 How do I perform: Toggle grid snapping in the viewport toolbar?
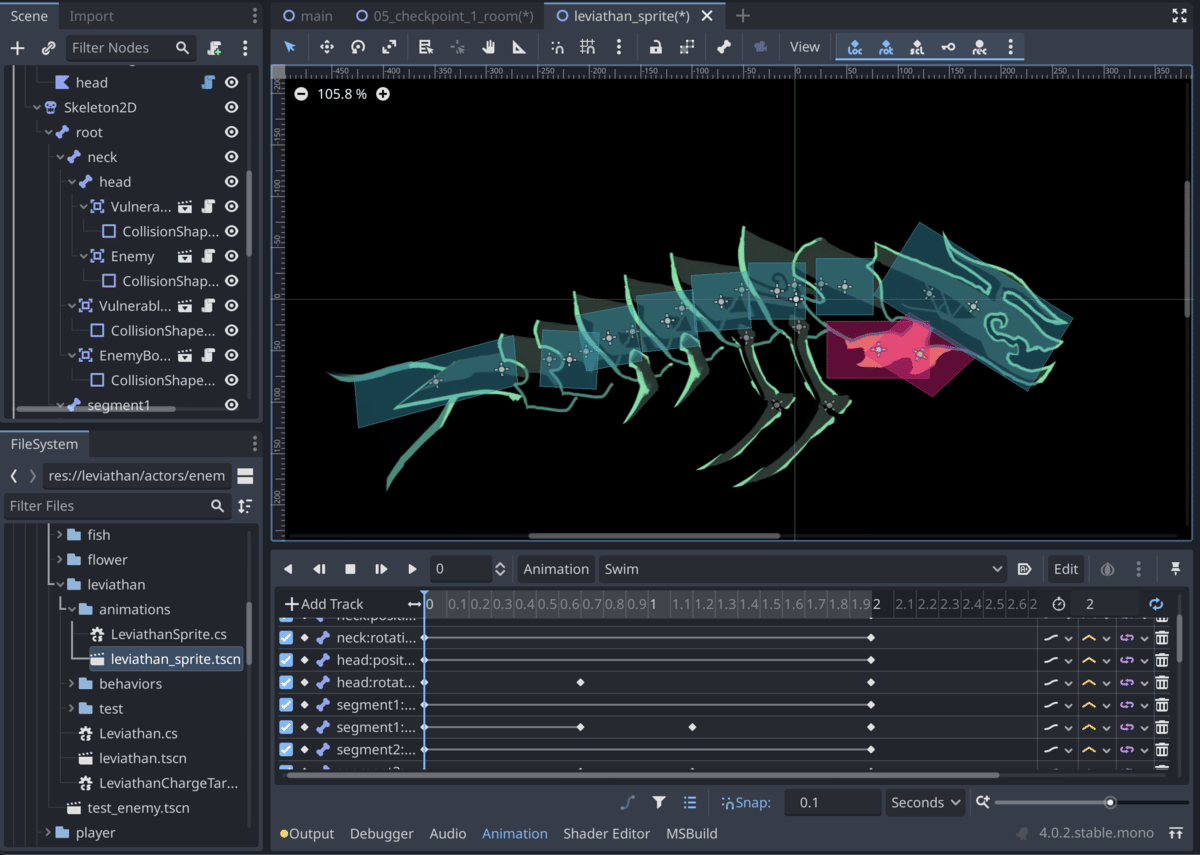pyautogui.click(x=587, y=47)
